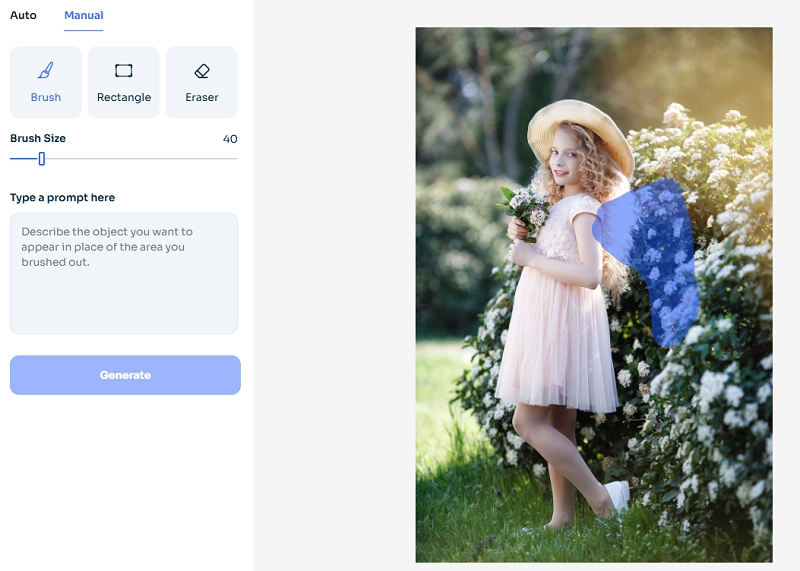The image size is (800, 571).
Task: Click the Brush Size slider handle
Action: click(x=42, y=158)
